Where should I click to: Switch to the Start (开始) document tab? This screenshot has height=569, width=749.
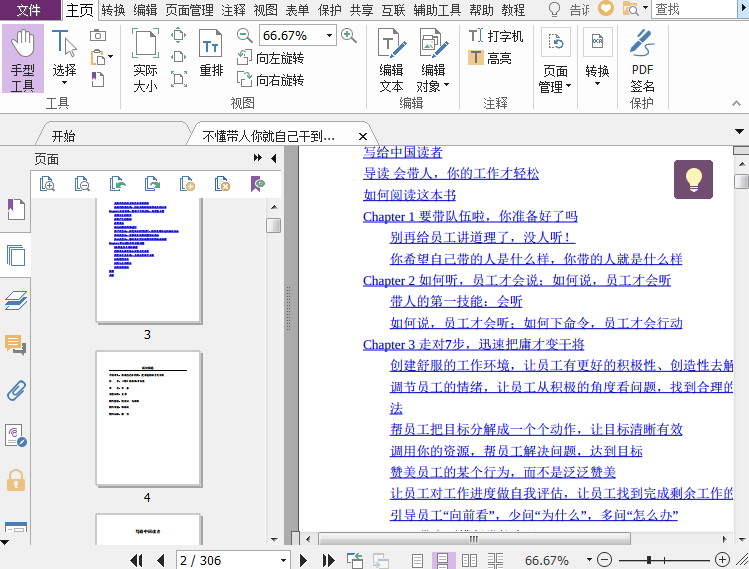64,136
